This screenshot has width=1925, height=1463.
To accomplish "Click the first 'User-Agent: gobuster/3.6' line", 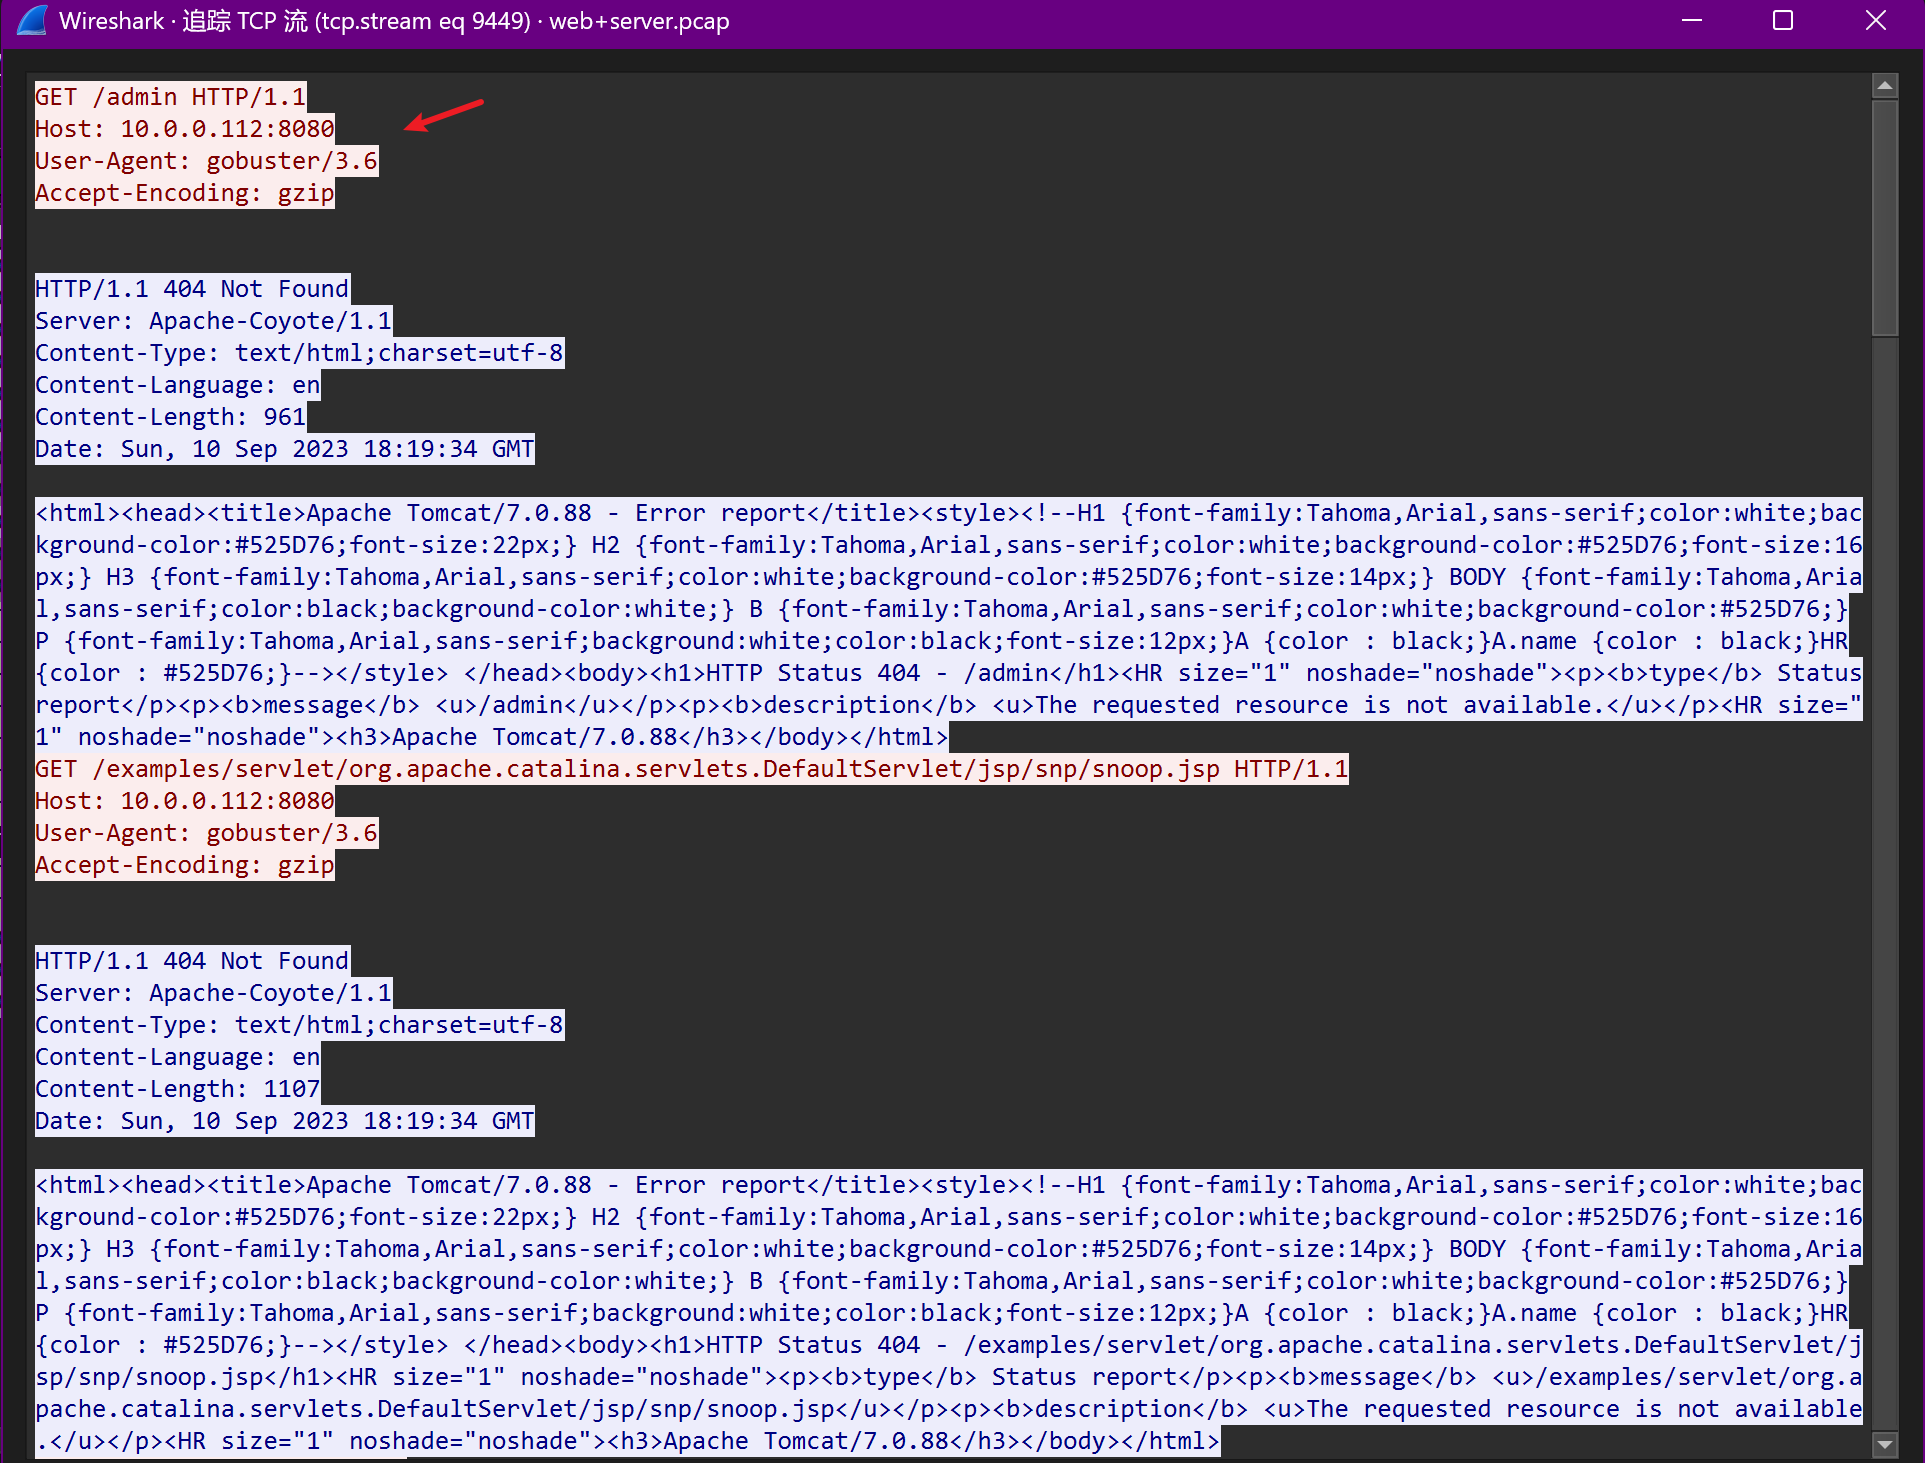I will click(206, 161).
